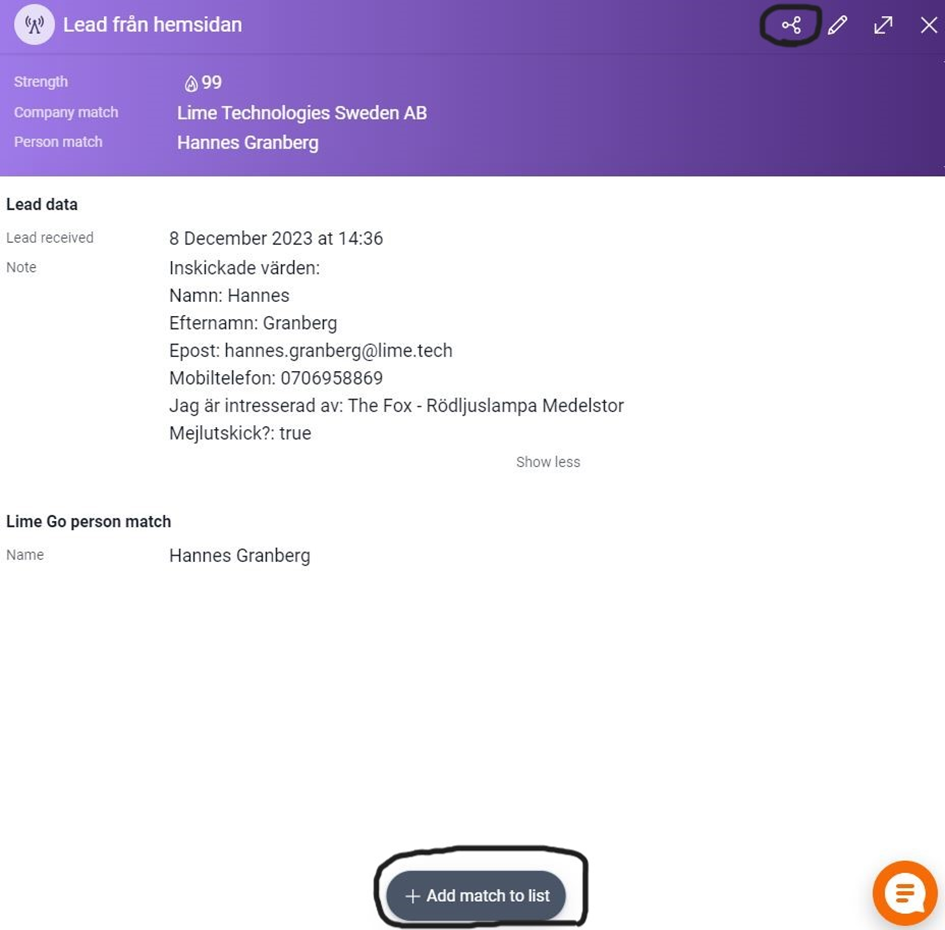The image size is (945, 930).
Task: Click the date 8 December 2023 at 14:36
Action: (x=276, y=239)
